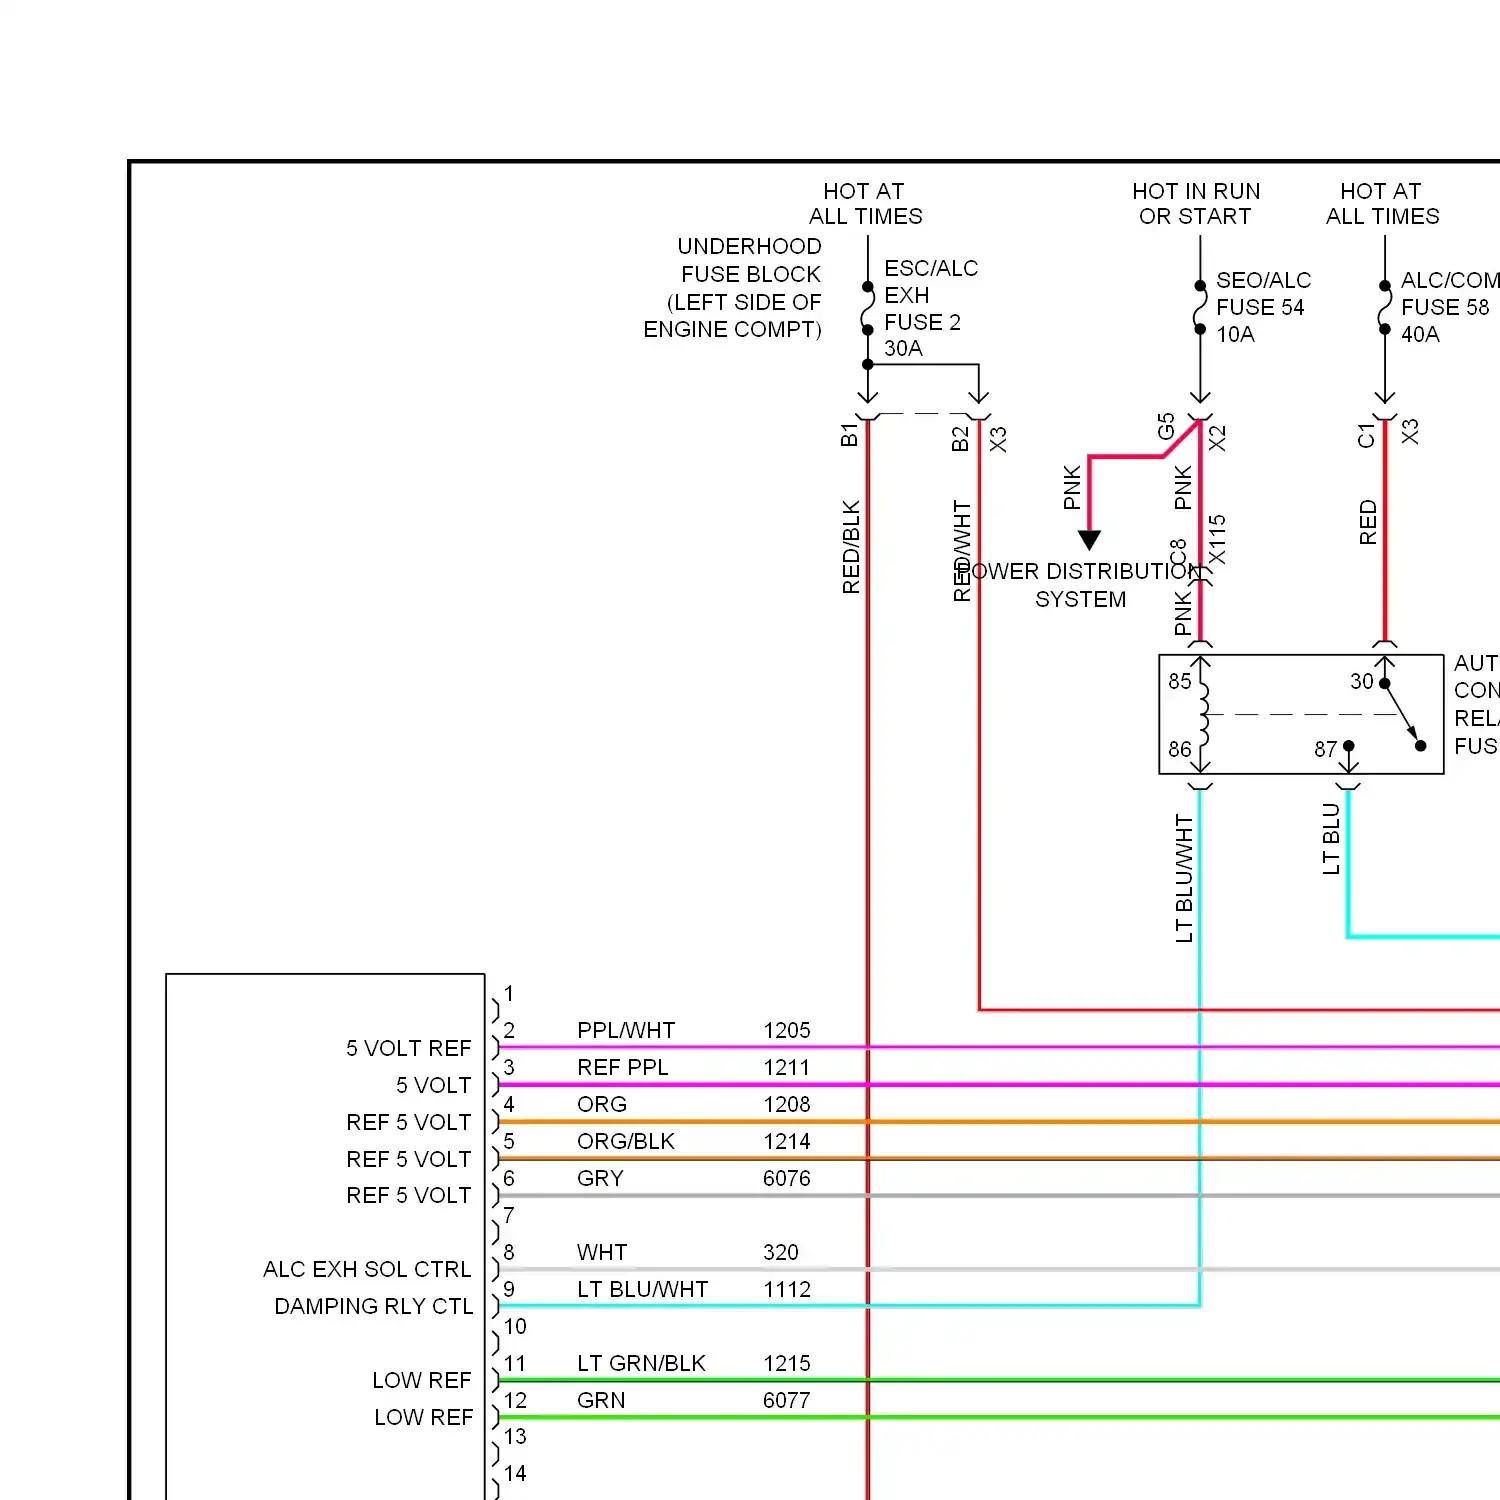Select the GRY wire color label
The width and height of the screenshot is (1500, 1500).
pyautogui.click(x=600, y=1178)
